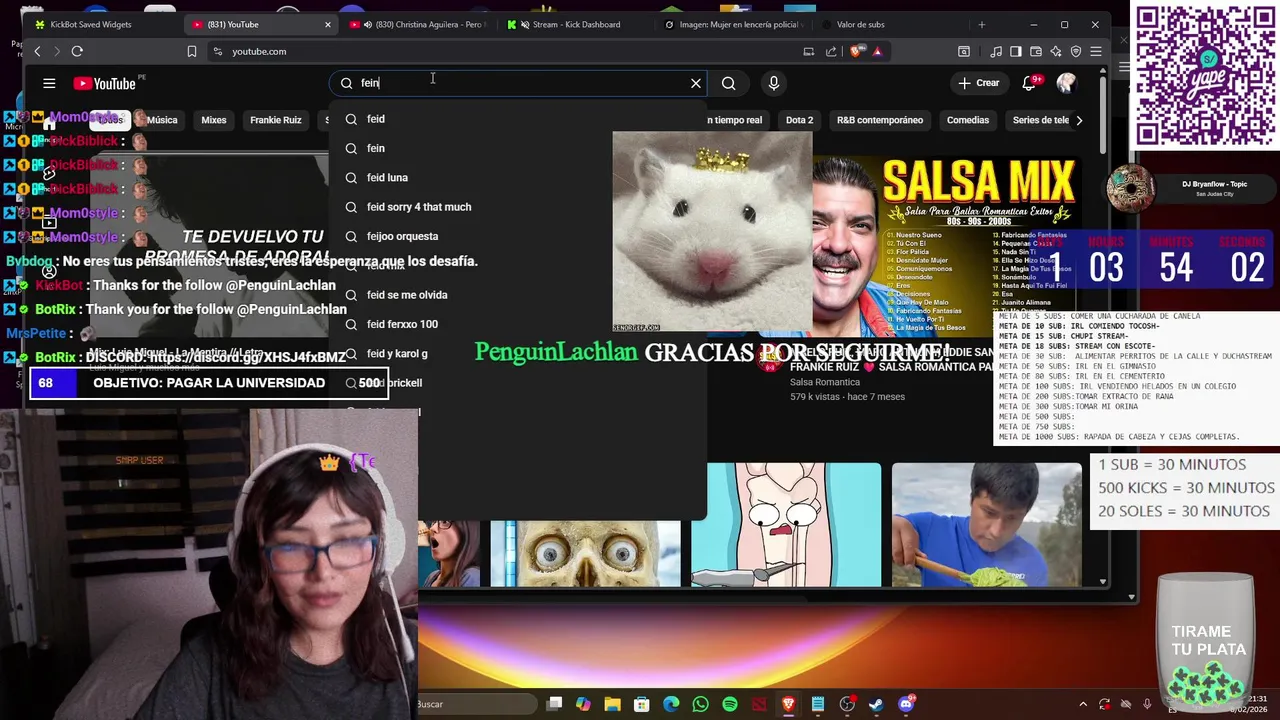1280x720 pixels.
Task: Switch to the Valor de subs tab
Action: click(890, 24)
